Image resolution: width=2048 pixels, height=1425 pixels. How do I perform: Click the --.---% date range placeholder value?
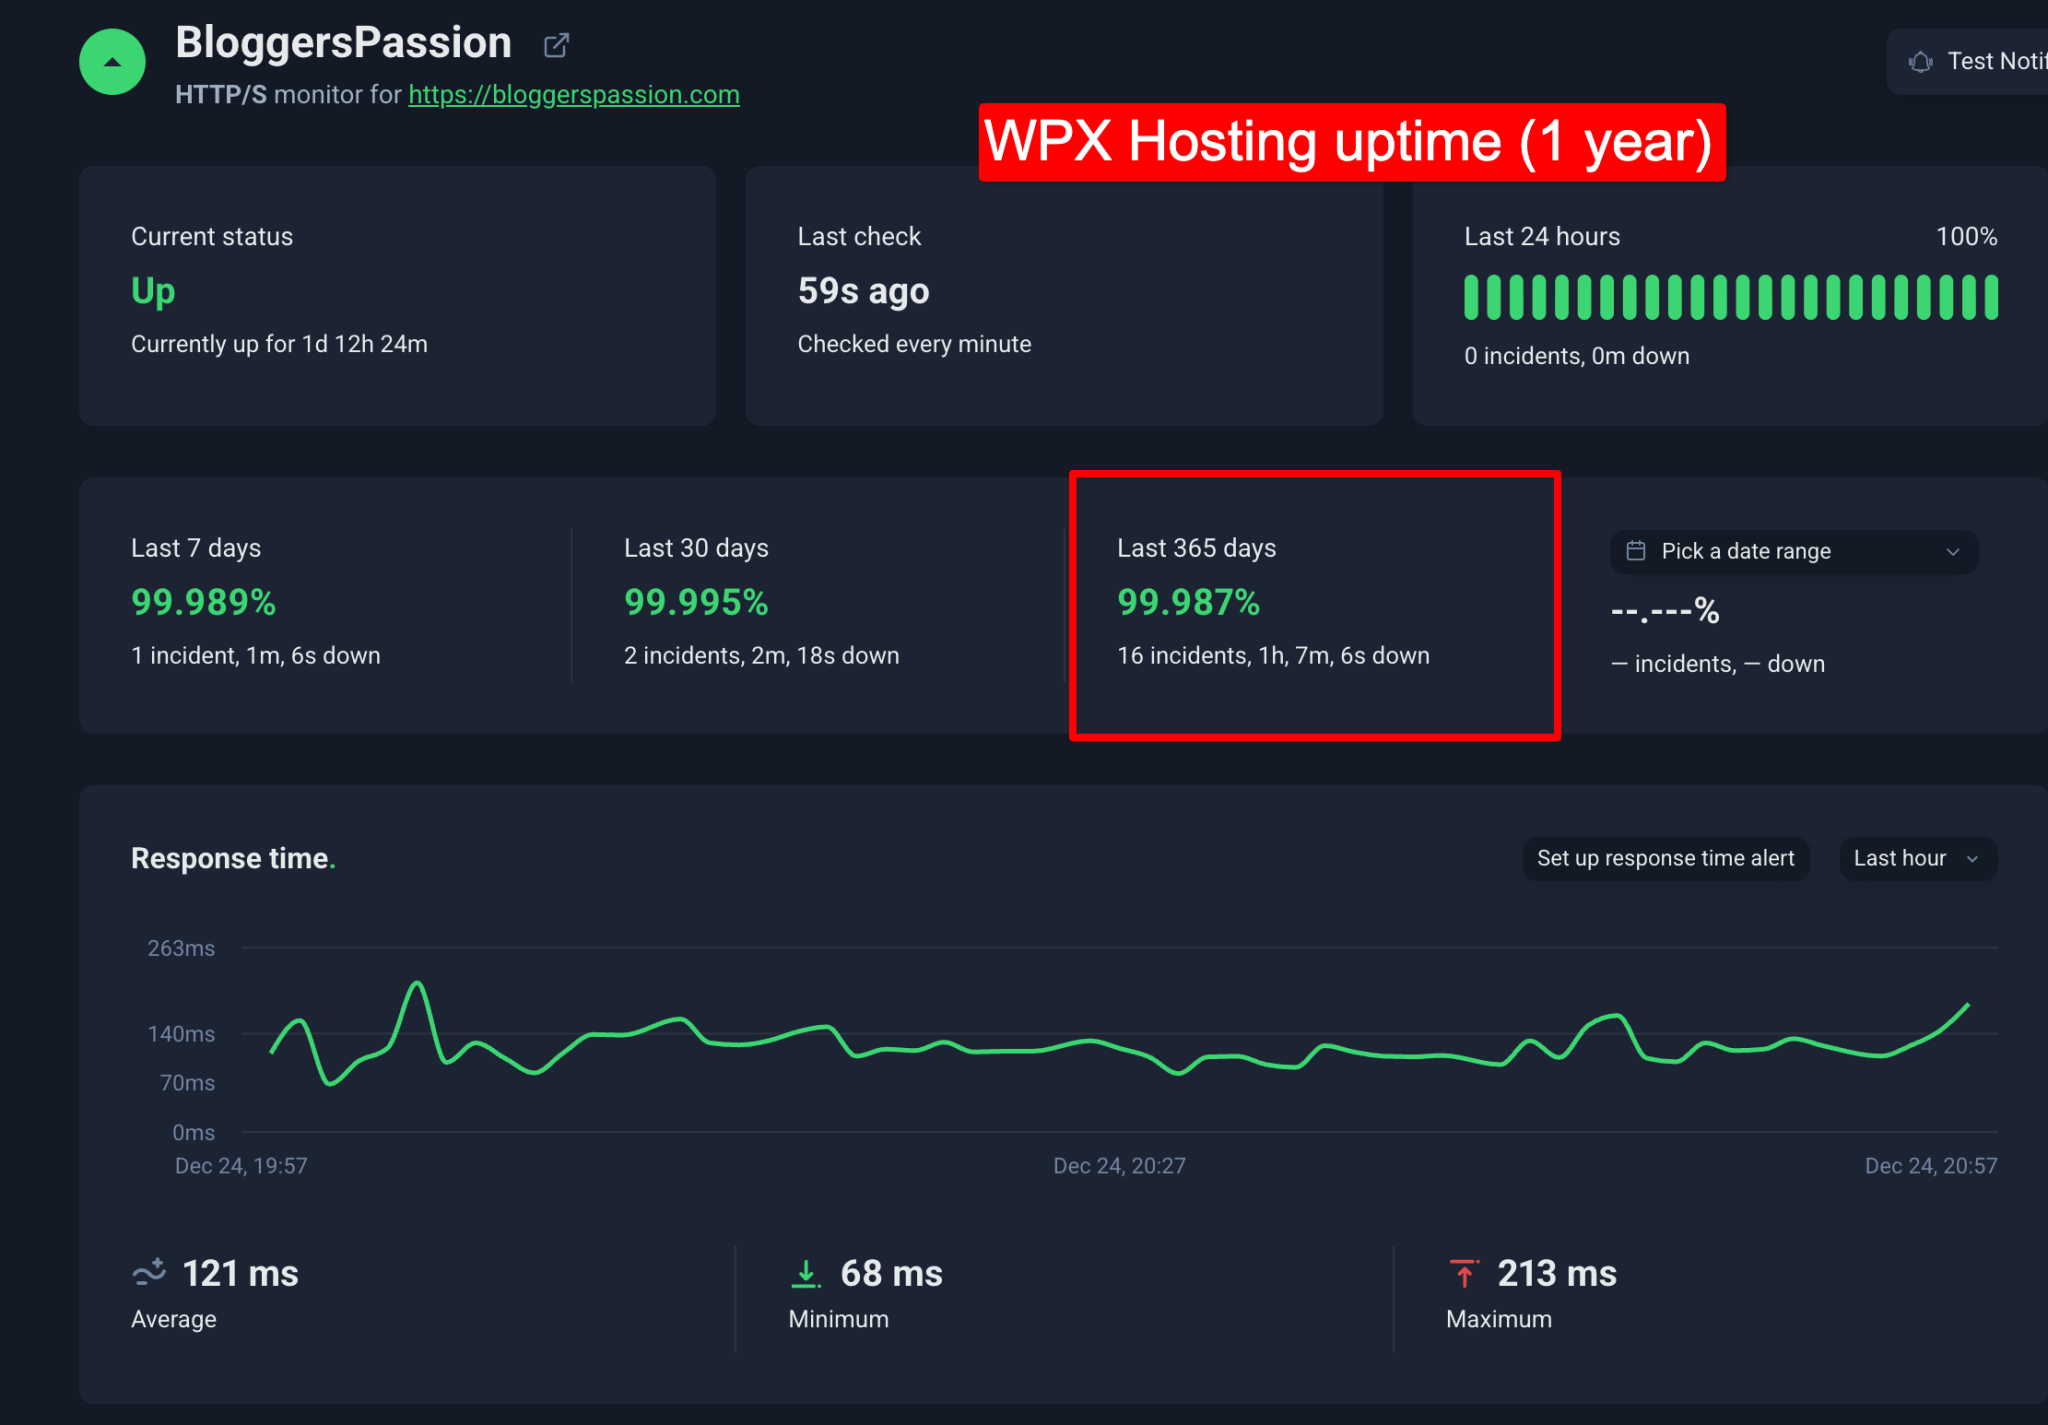[1665, 611]
